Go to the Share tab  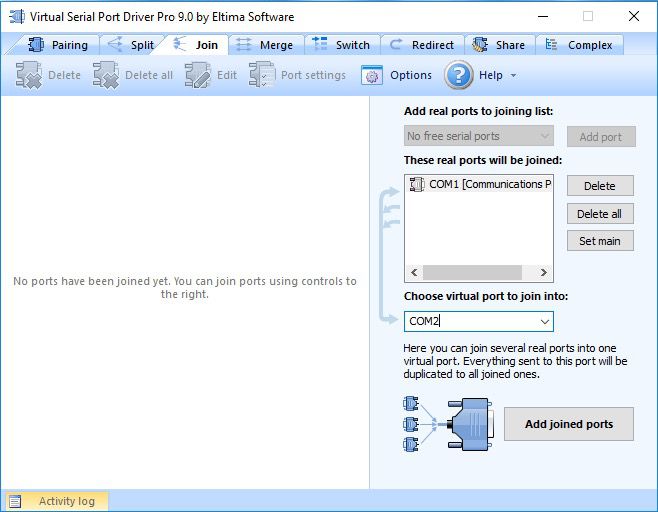(x=499, y=45)
